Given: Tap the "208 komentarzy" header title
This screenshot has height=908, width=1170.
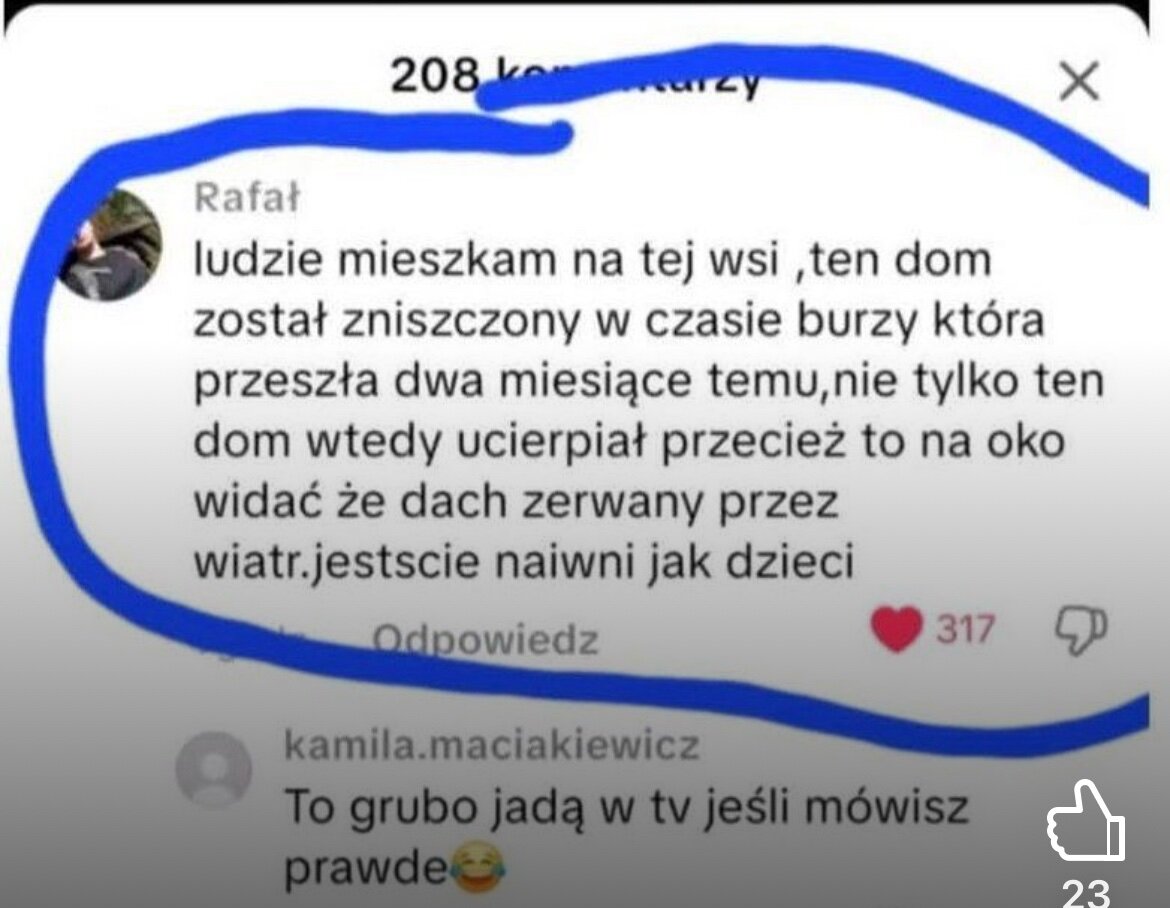Looking at the screenshot, I should coord(575,75).
